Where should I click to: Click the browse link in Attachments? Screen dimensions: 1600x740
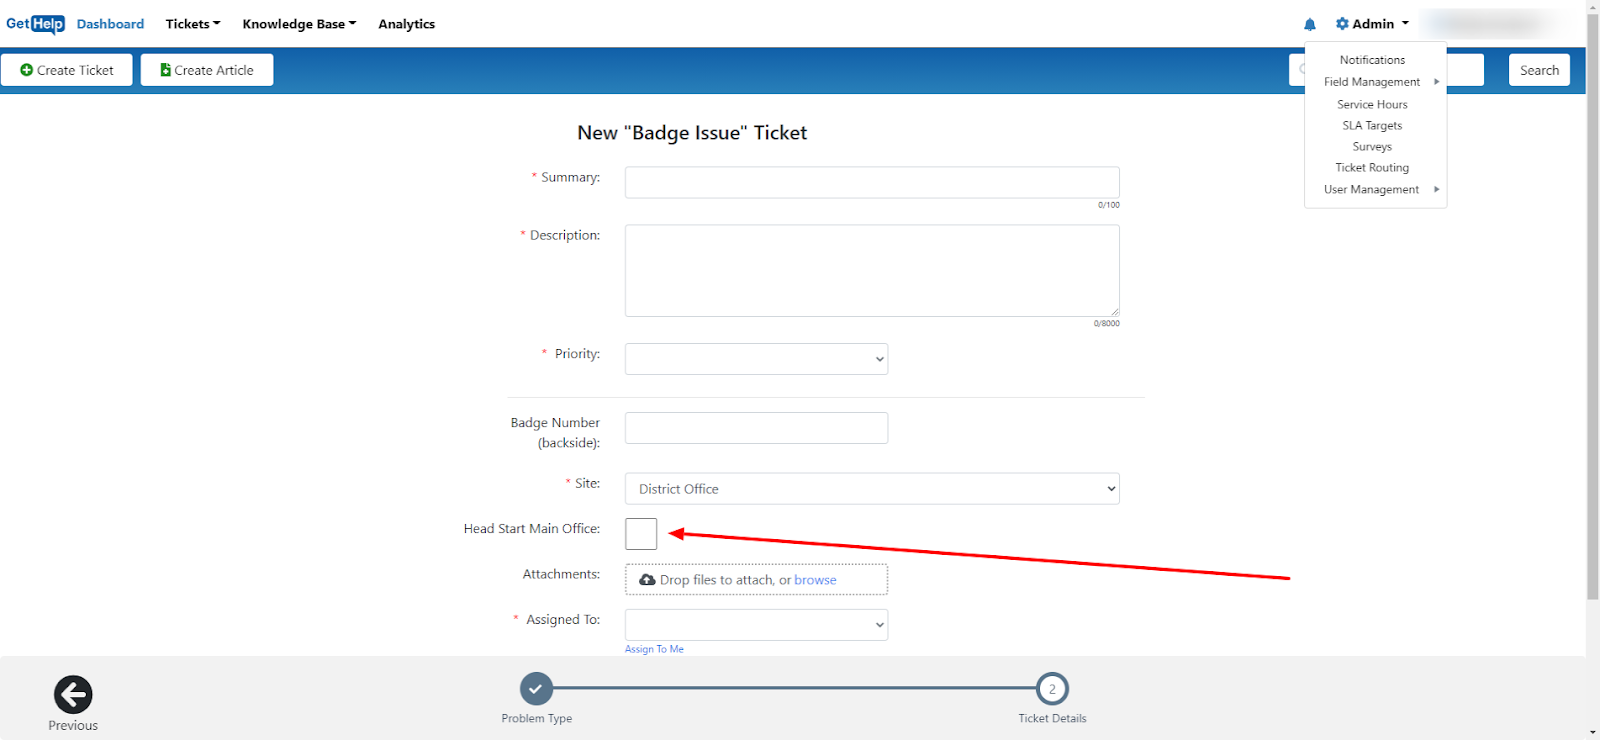pos(815,580)
